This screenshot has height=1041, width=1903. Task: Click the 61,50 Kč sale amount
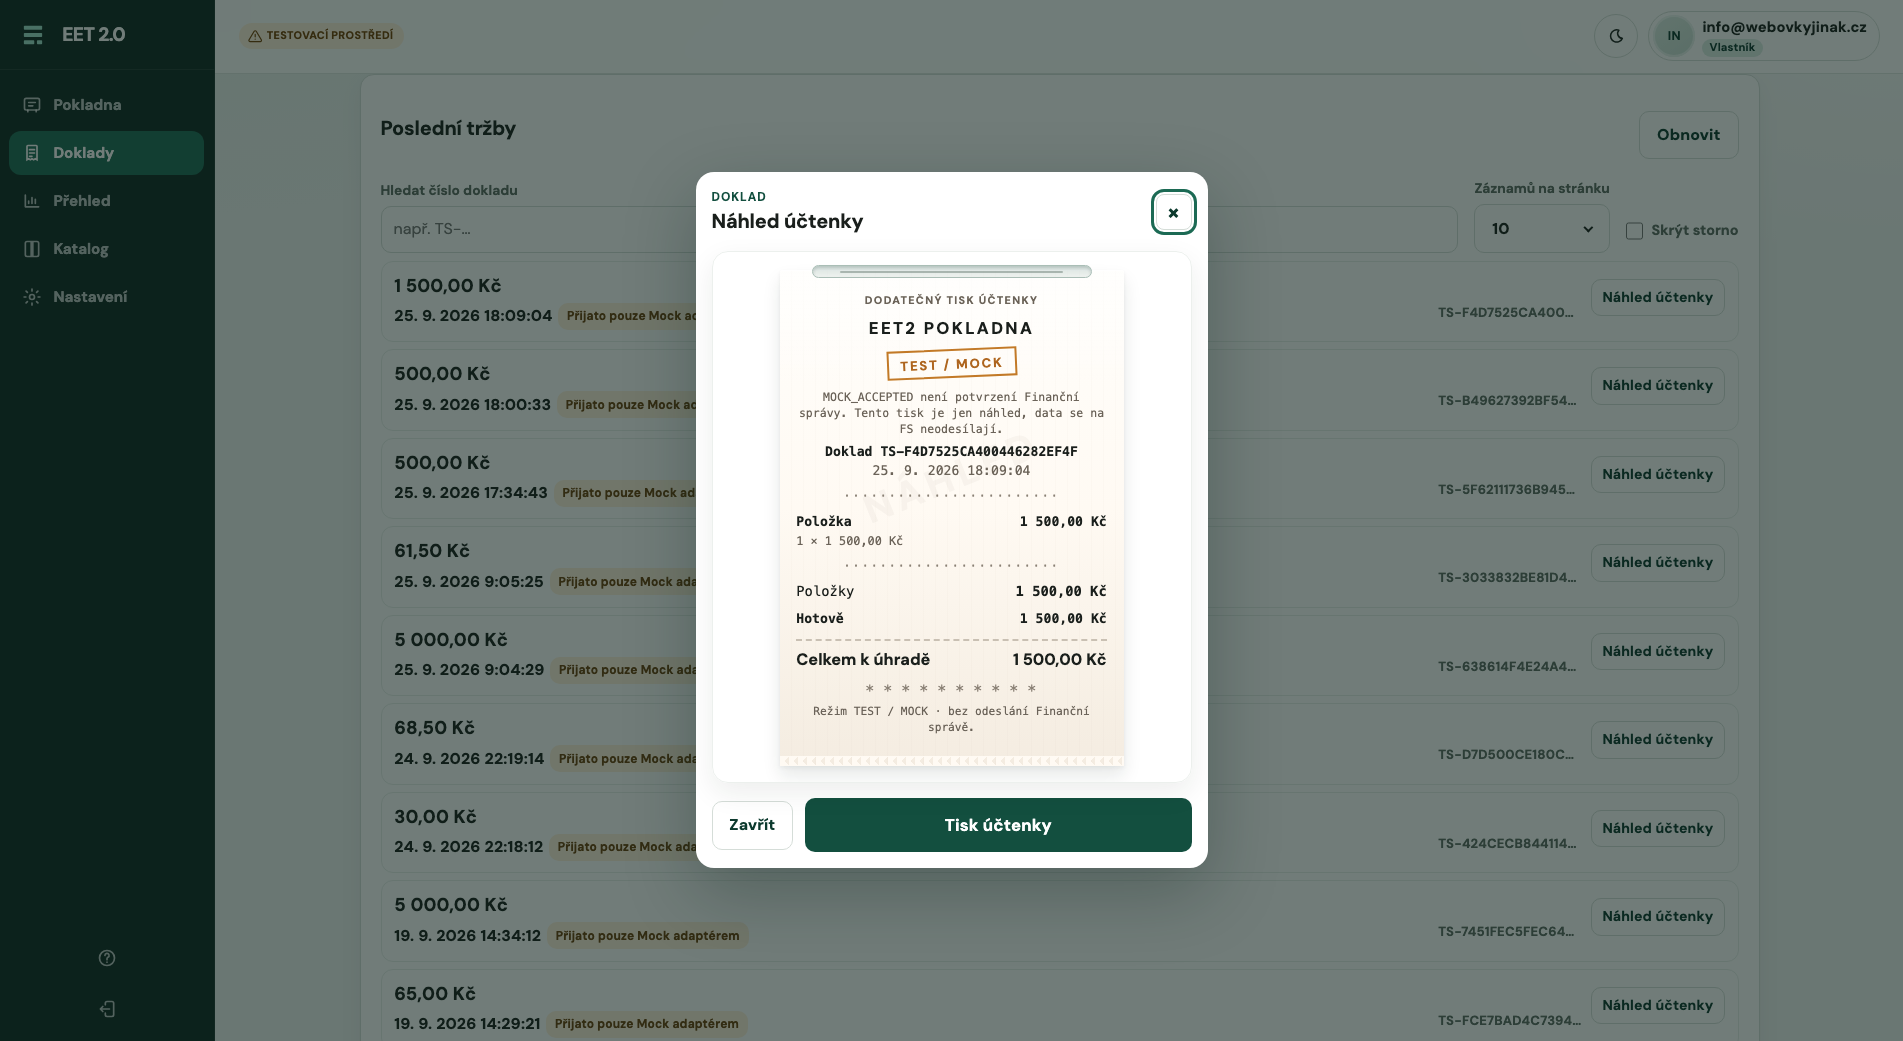click(x=432, y=551)
